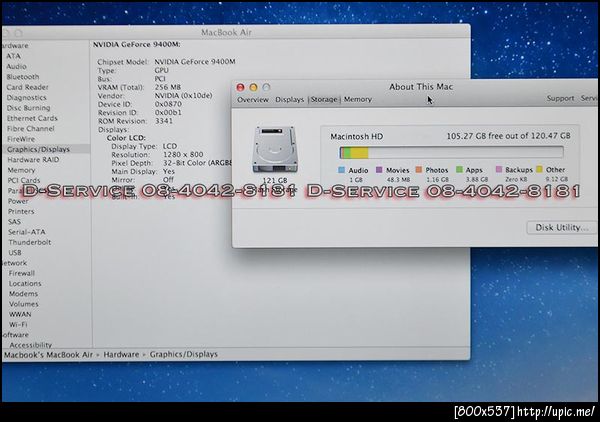The image size is (600, 422).
Task: Click the yellow Other legend swatch
Action: click(x=540, y=169)
